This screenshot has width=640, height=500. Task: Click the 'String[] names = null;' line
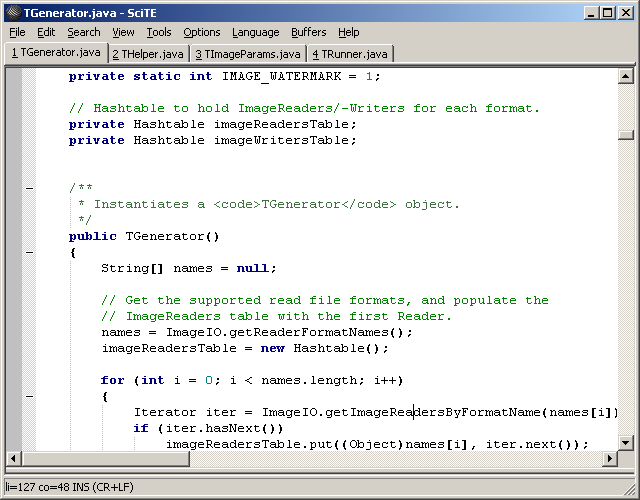click(x=189, y=268)
